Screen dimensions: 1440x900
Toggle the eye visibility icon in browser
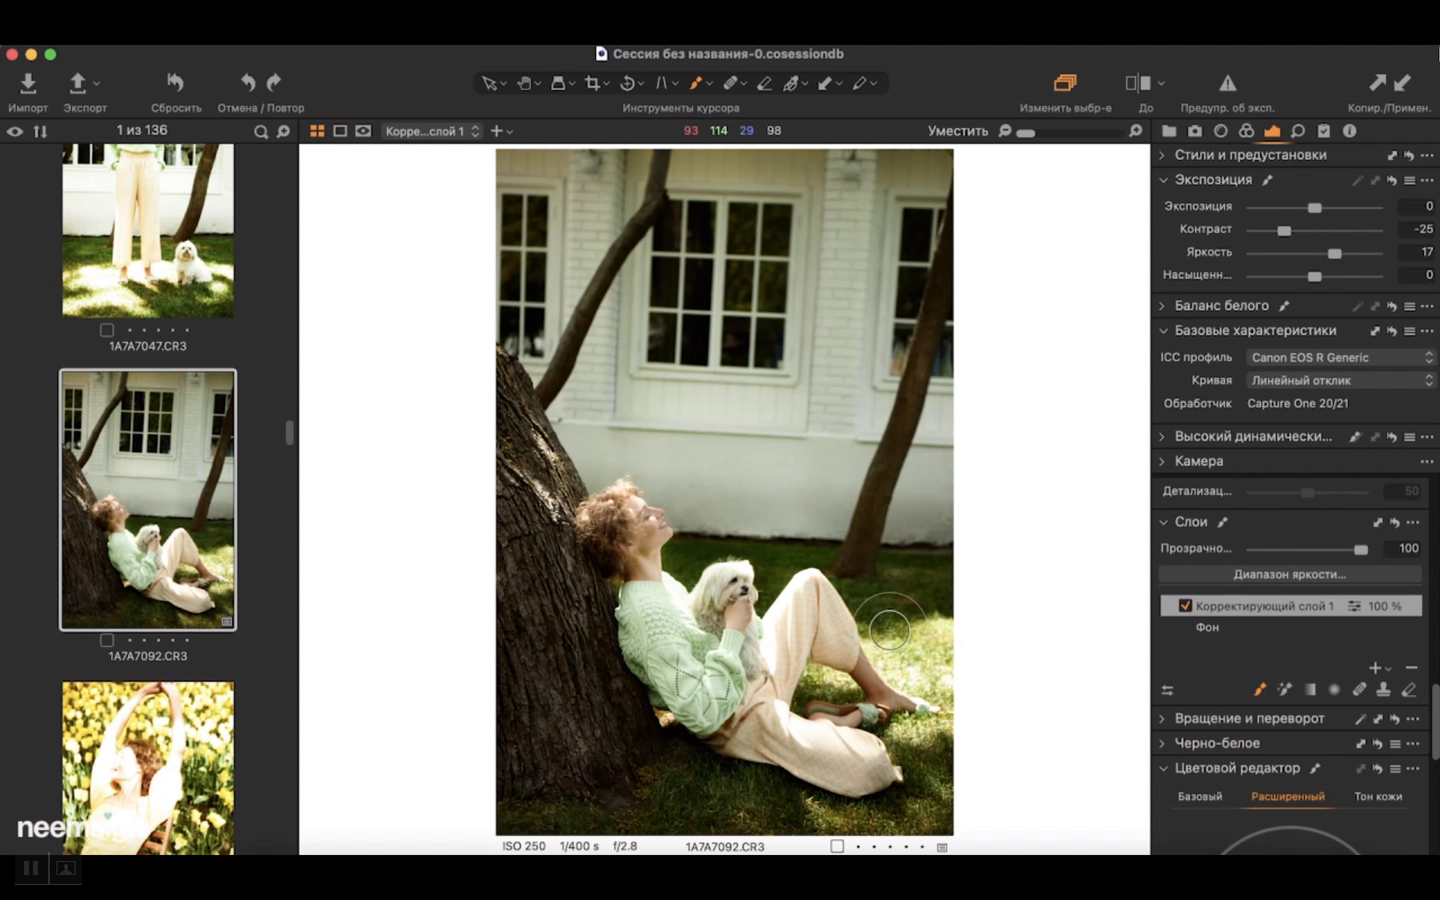pos(15,131)
